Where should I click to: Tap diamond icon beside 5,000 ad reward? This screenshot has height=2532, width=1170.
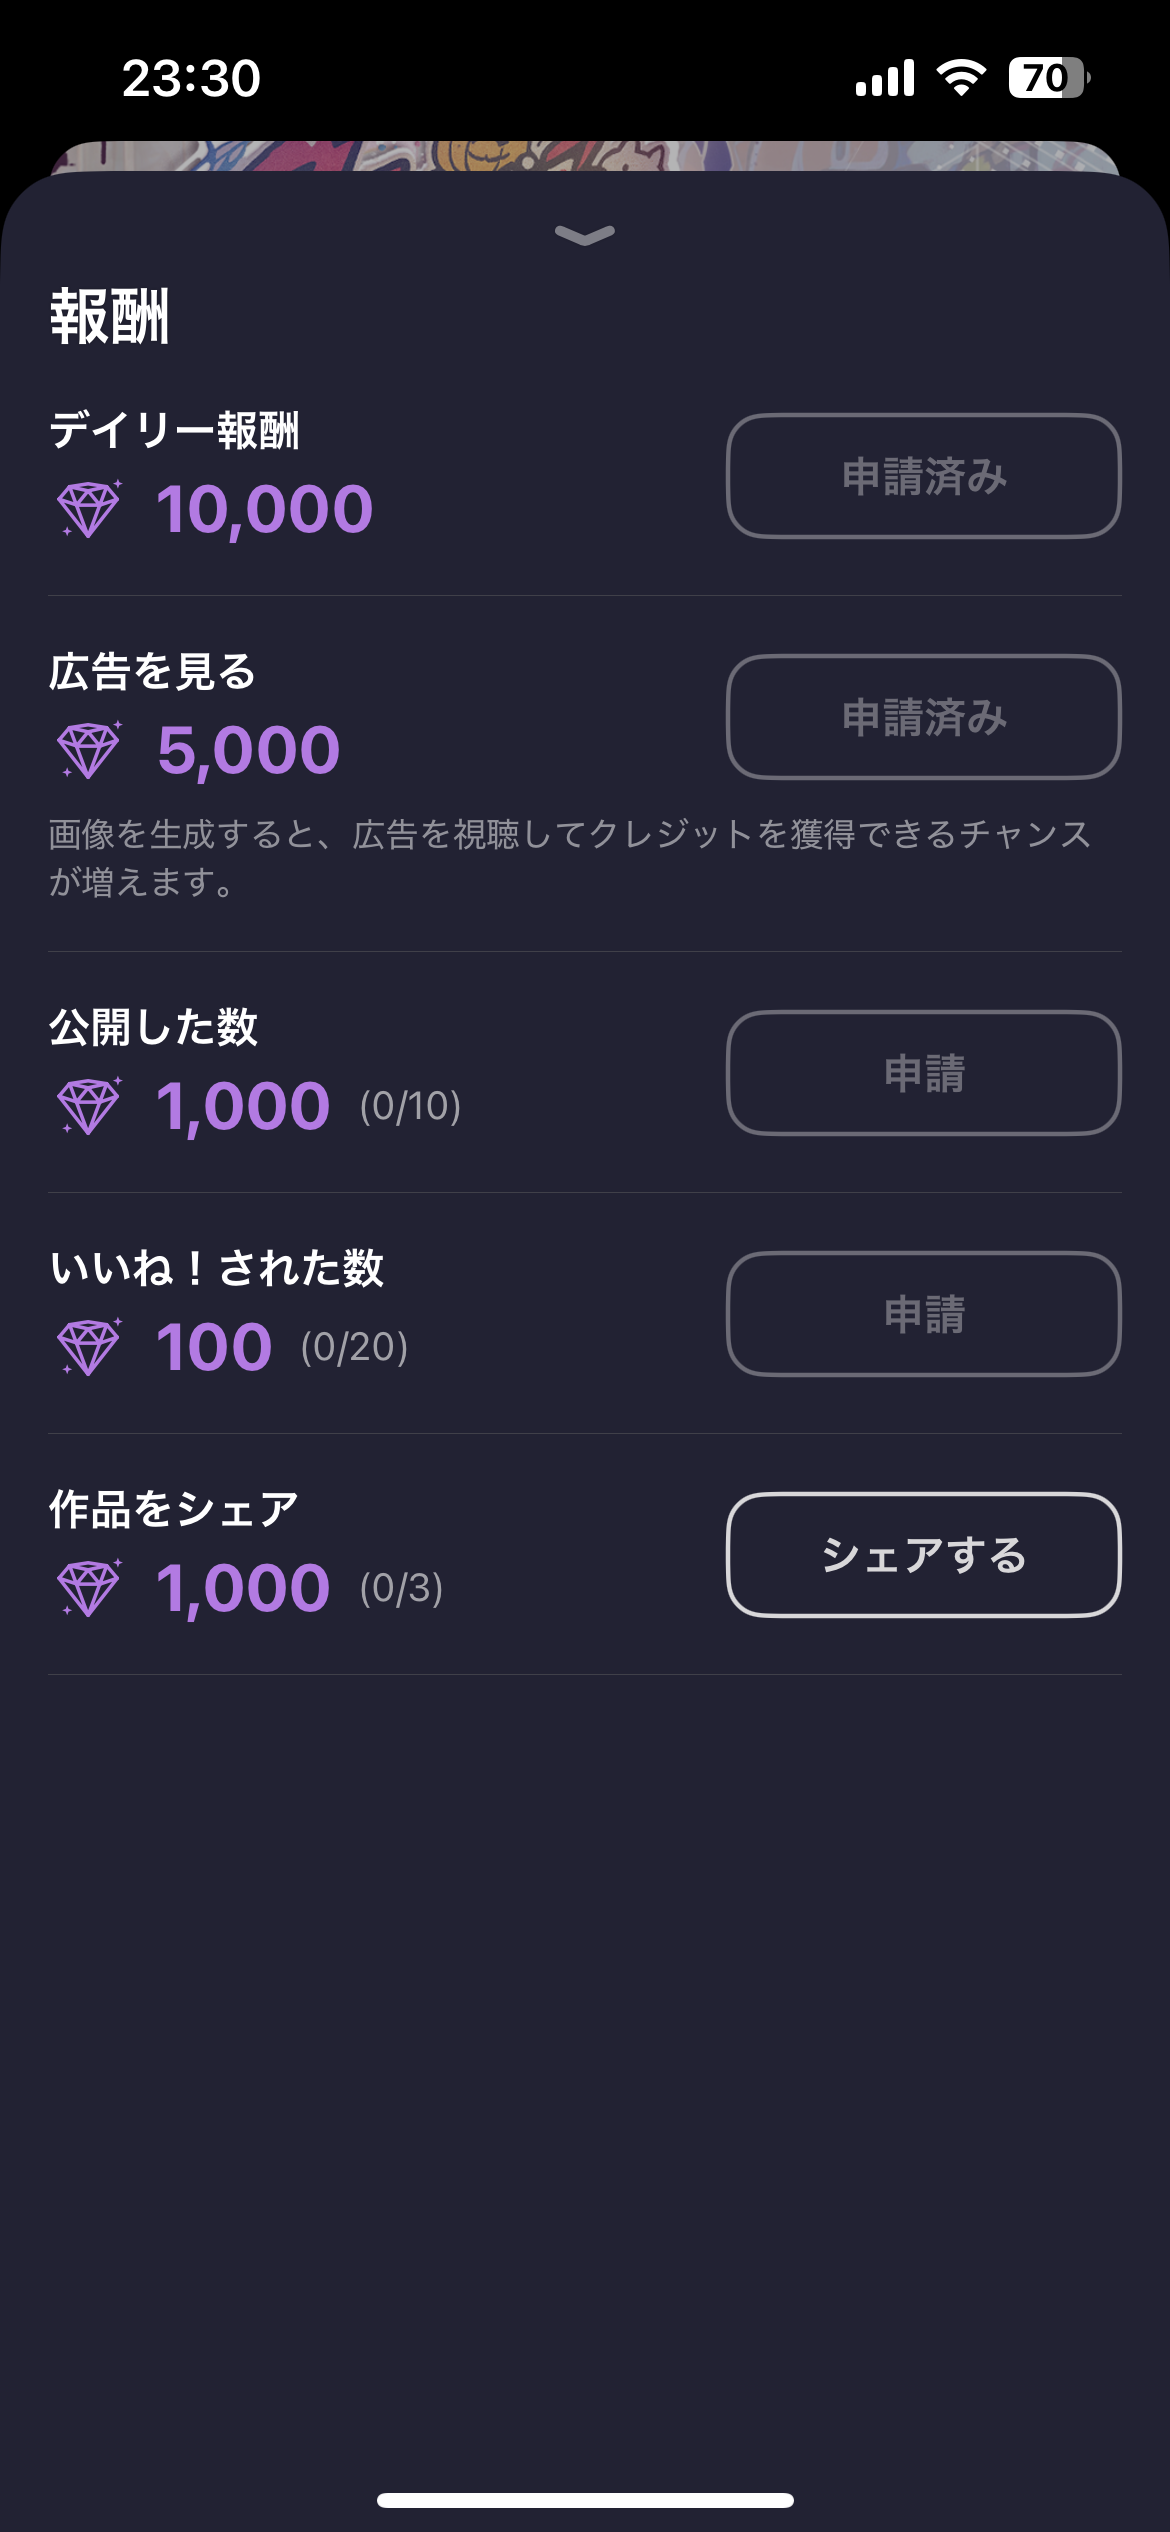tap(90, 750)
